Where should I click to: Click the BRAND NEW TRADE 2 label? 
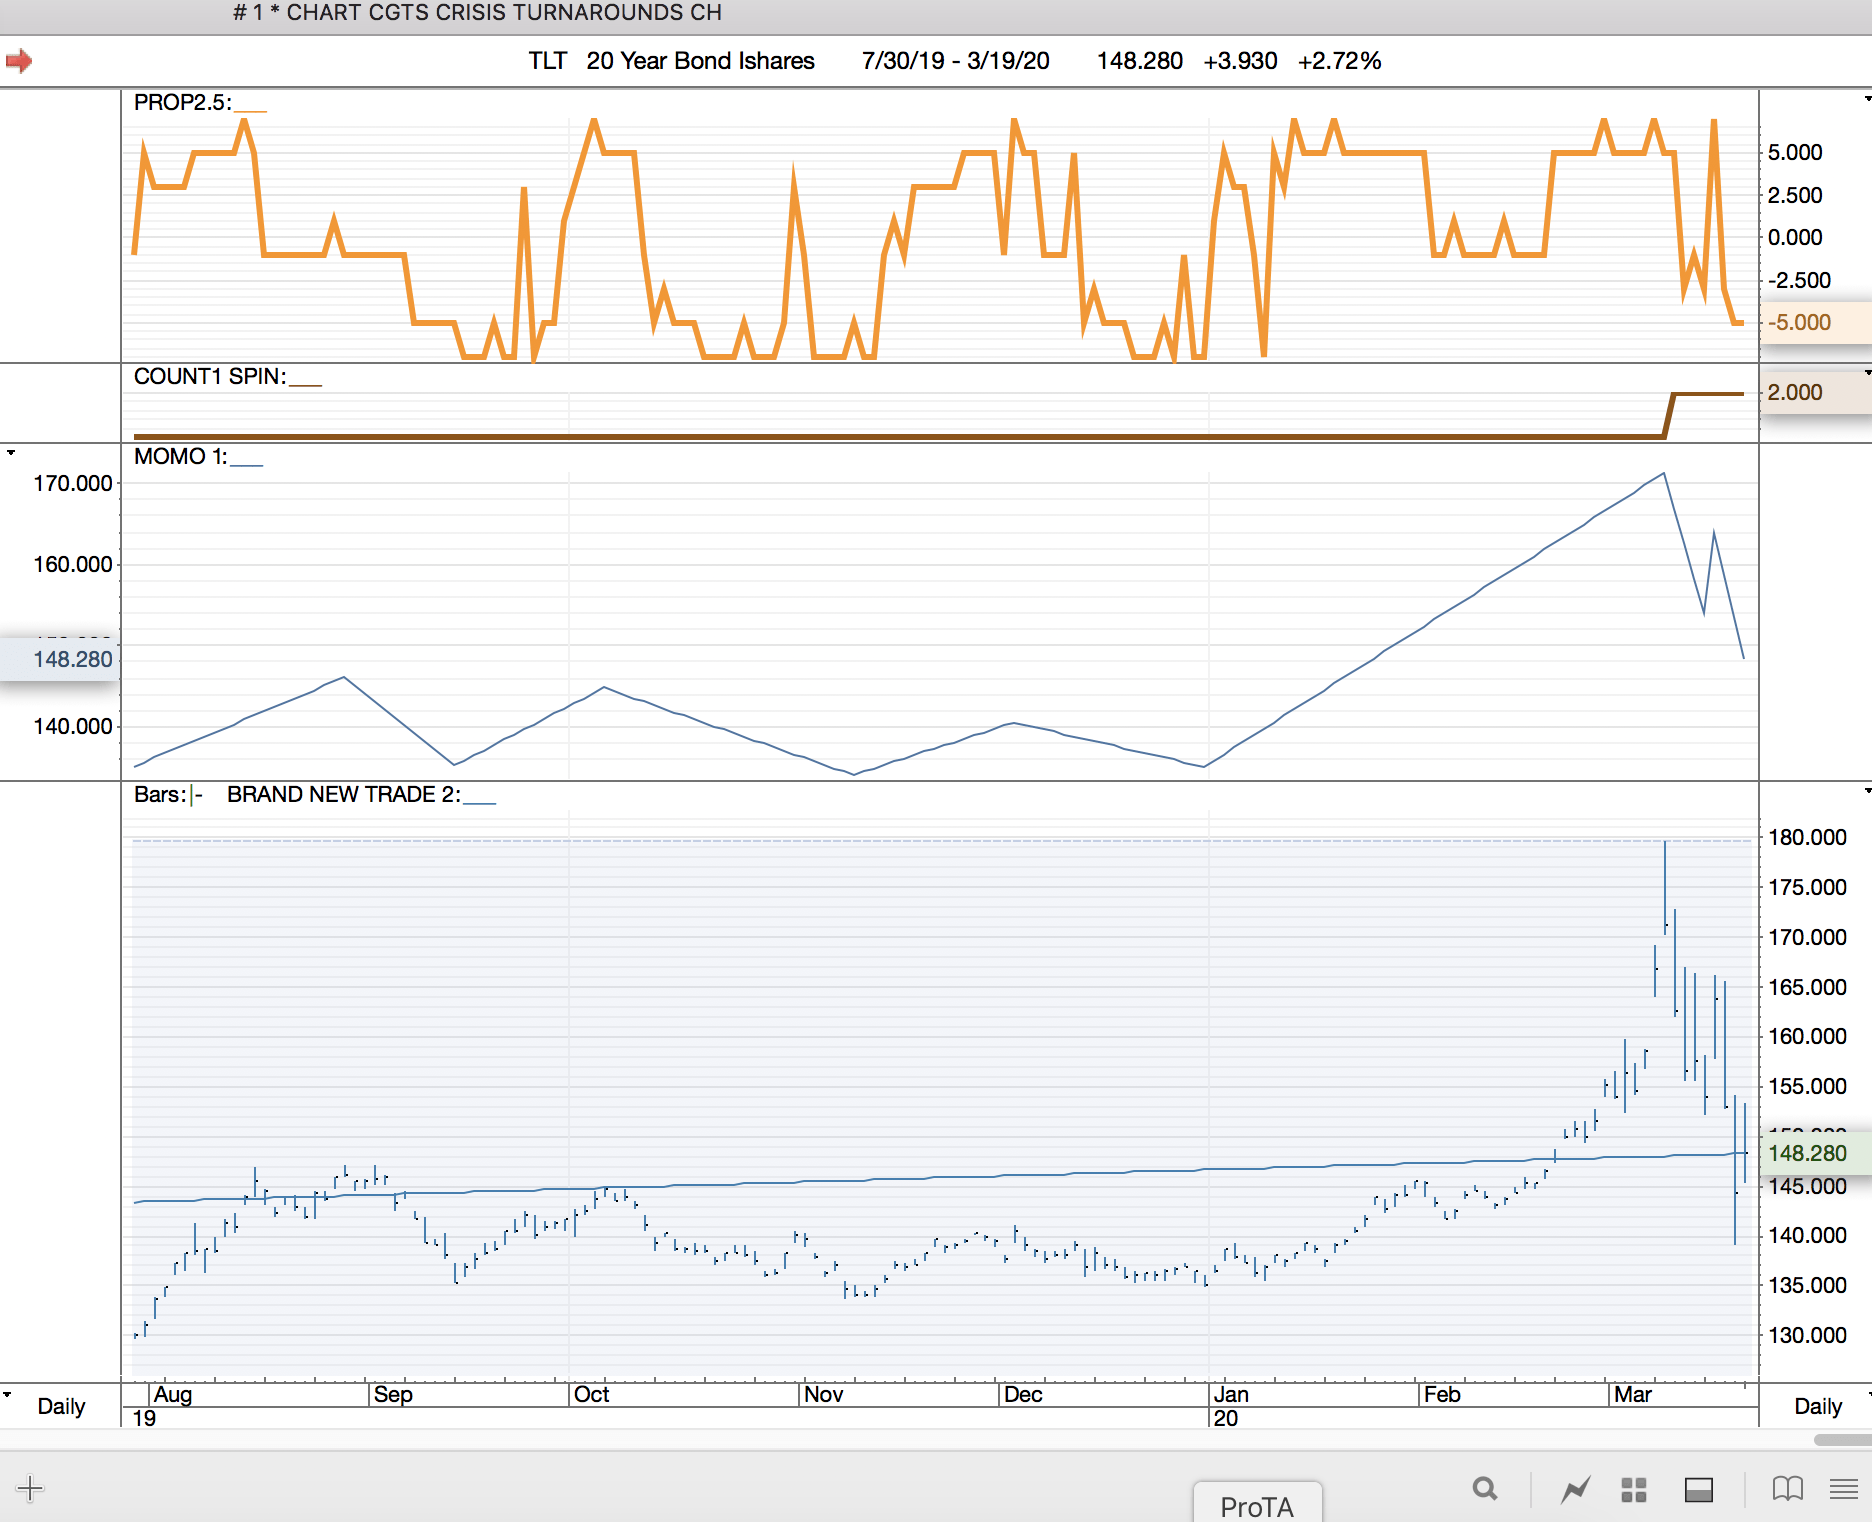click(x=344, y=794)
